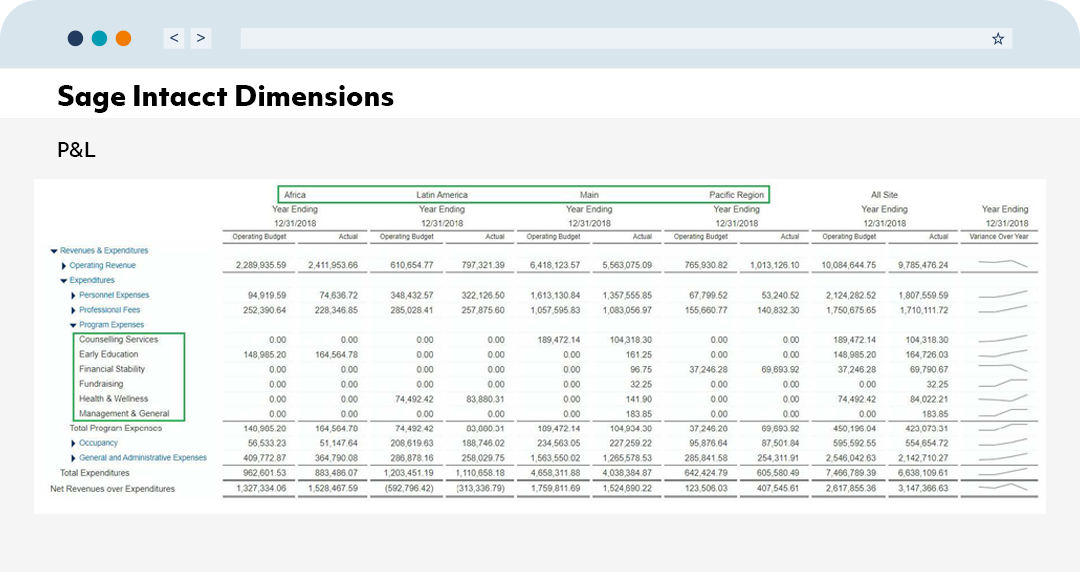Open the Early Education line item
Image resolution: width=1080 pixels, height=572 pixels.
[x=108, y=355]
